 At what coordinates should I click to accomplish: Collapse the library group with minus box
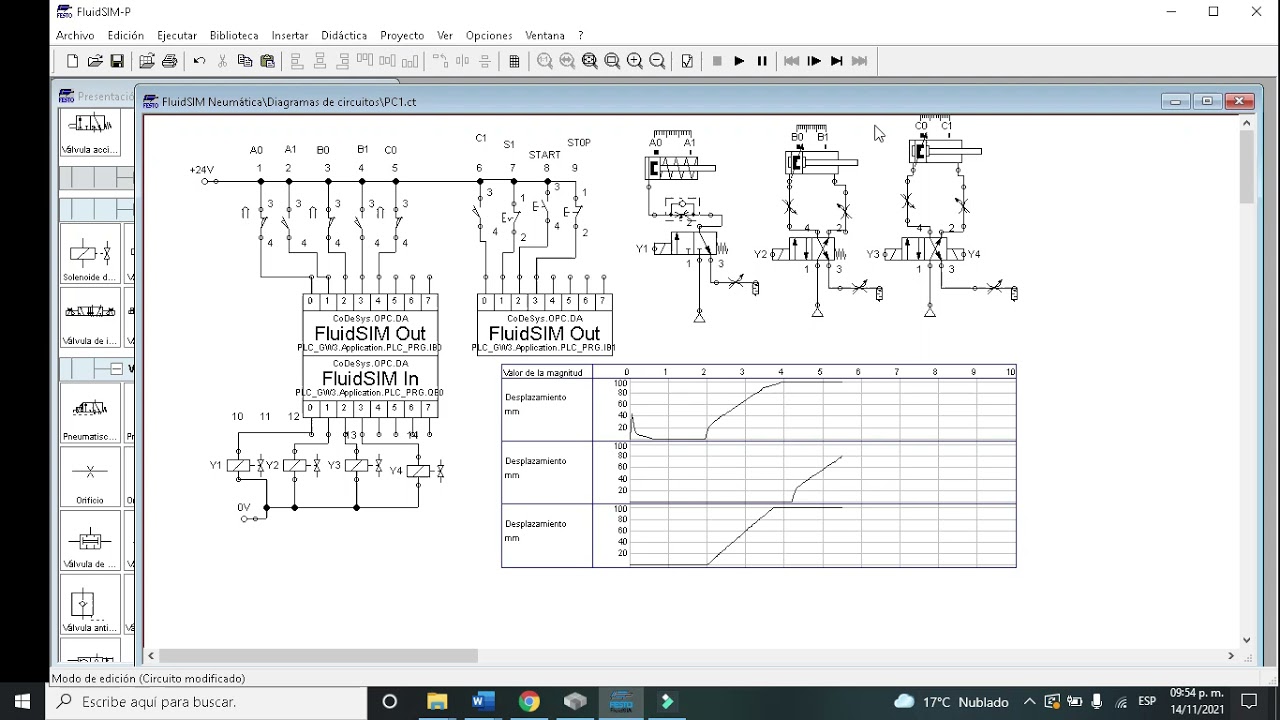pyautogui.click(x=116, y=369)
